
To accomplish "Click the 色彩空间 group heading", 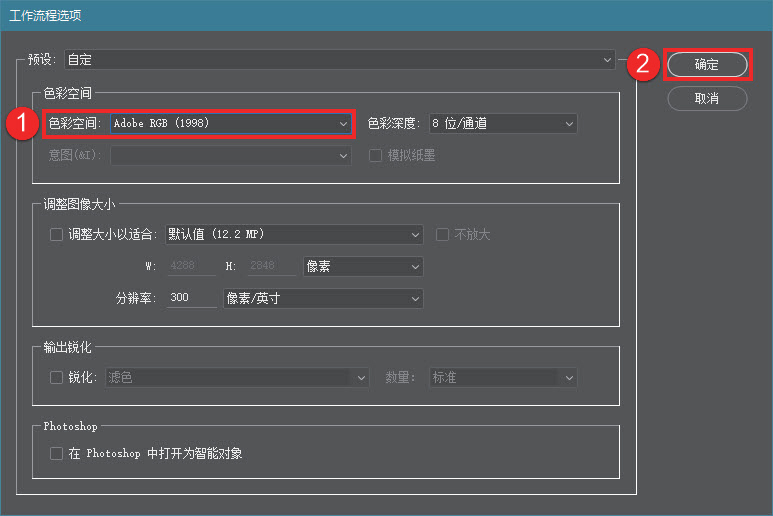I will [68, 93].
